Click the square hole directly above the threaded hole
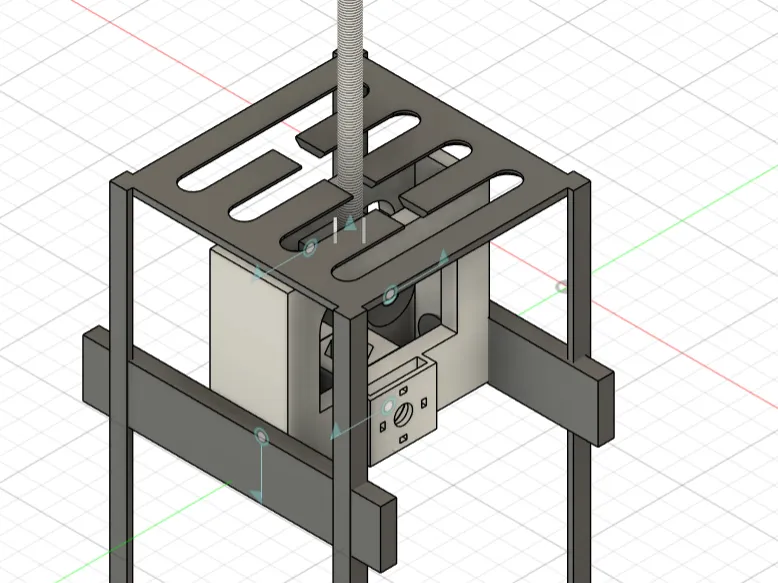 tap(404, 391)
